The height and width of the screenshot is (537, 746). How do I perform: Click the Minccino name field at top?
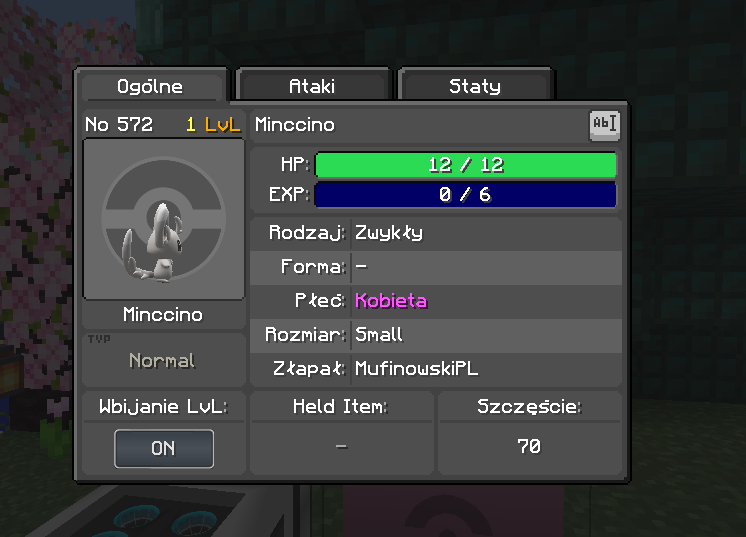[420, 125]
